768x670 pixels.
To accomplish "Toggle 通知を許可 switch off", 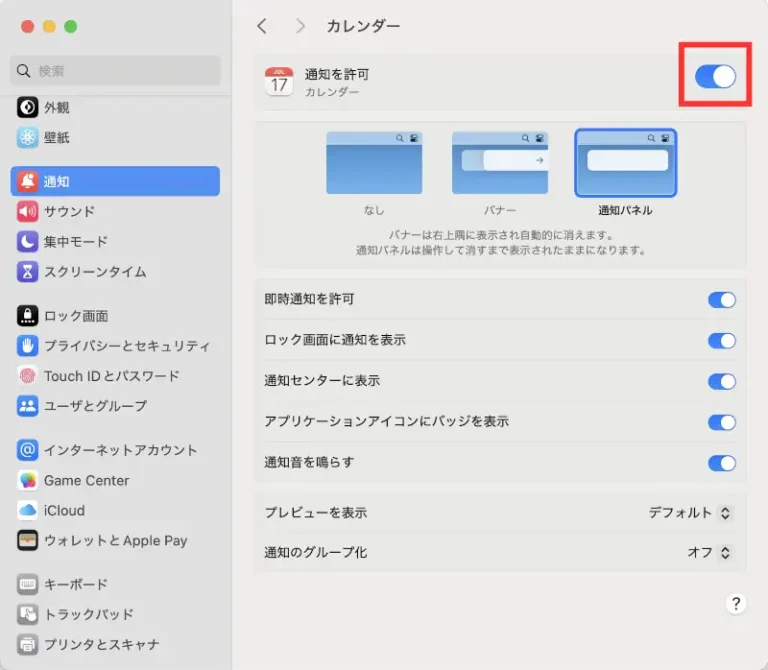I will coord(715,76).
